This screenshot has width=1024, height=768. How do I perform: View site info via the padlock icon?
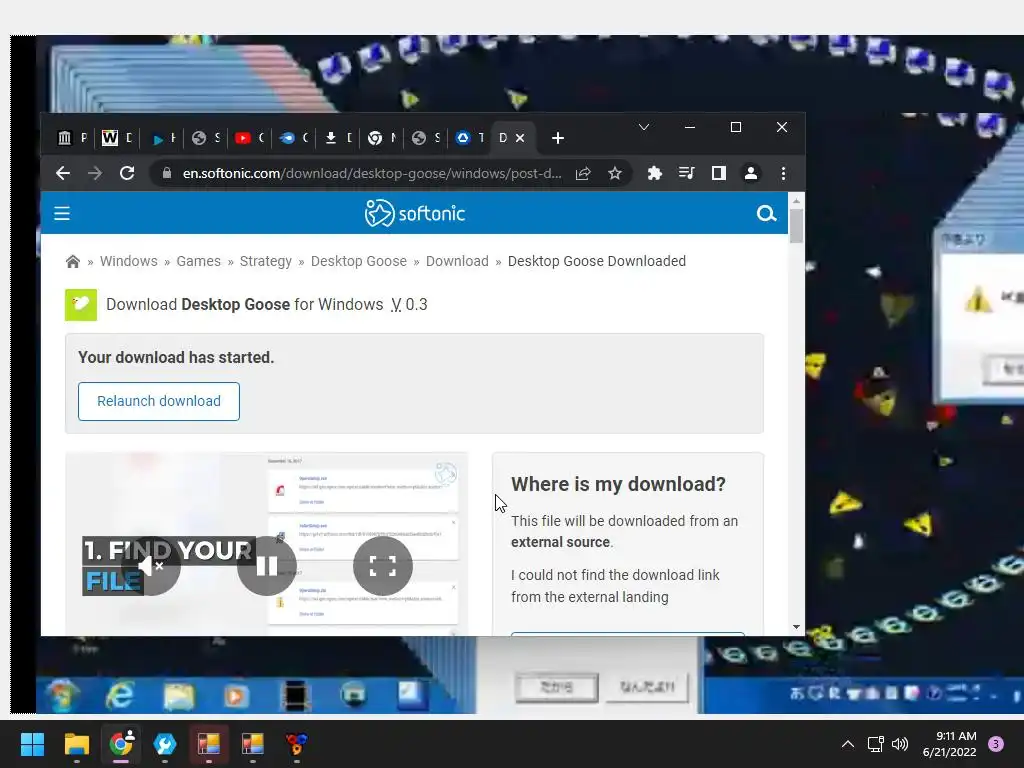(167, 173)
